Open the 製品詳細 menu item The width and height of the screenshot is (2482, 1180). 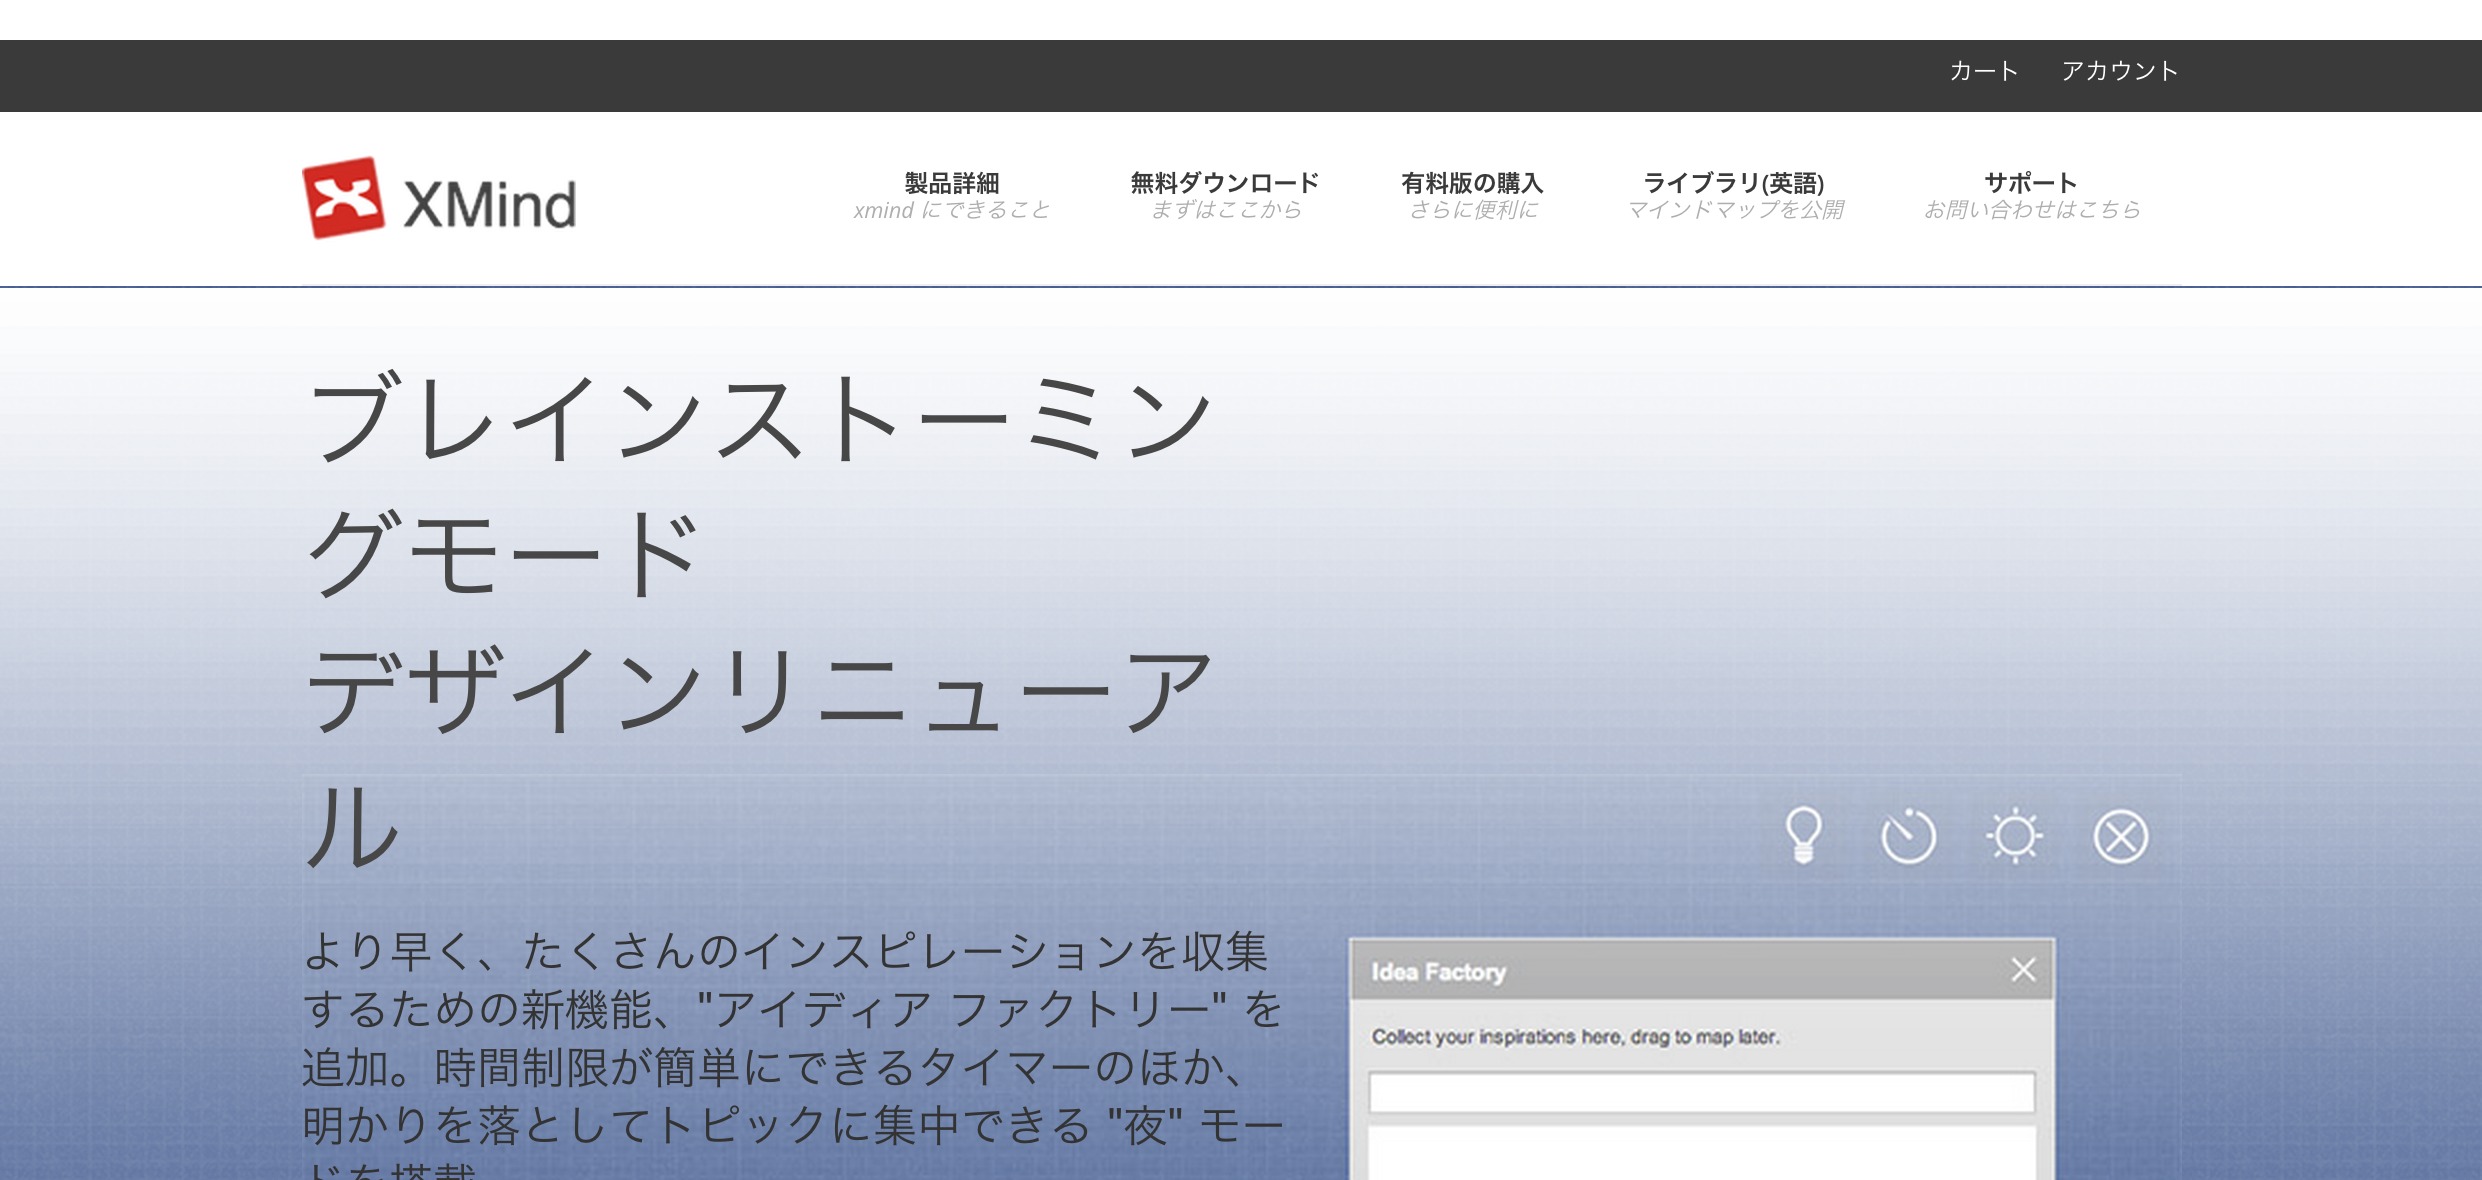(951, 196)
